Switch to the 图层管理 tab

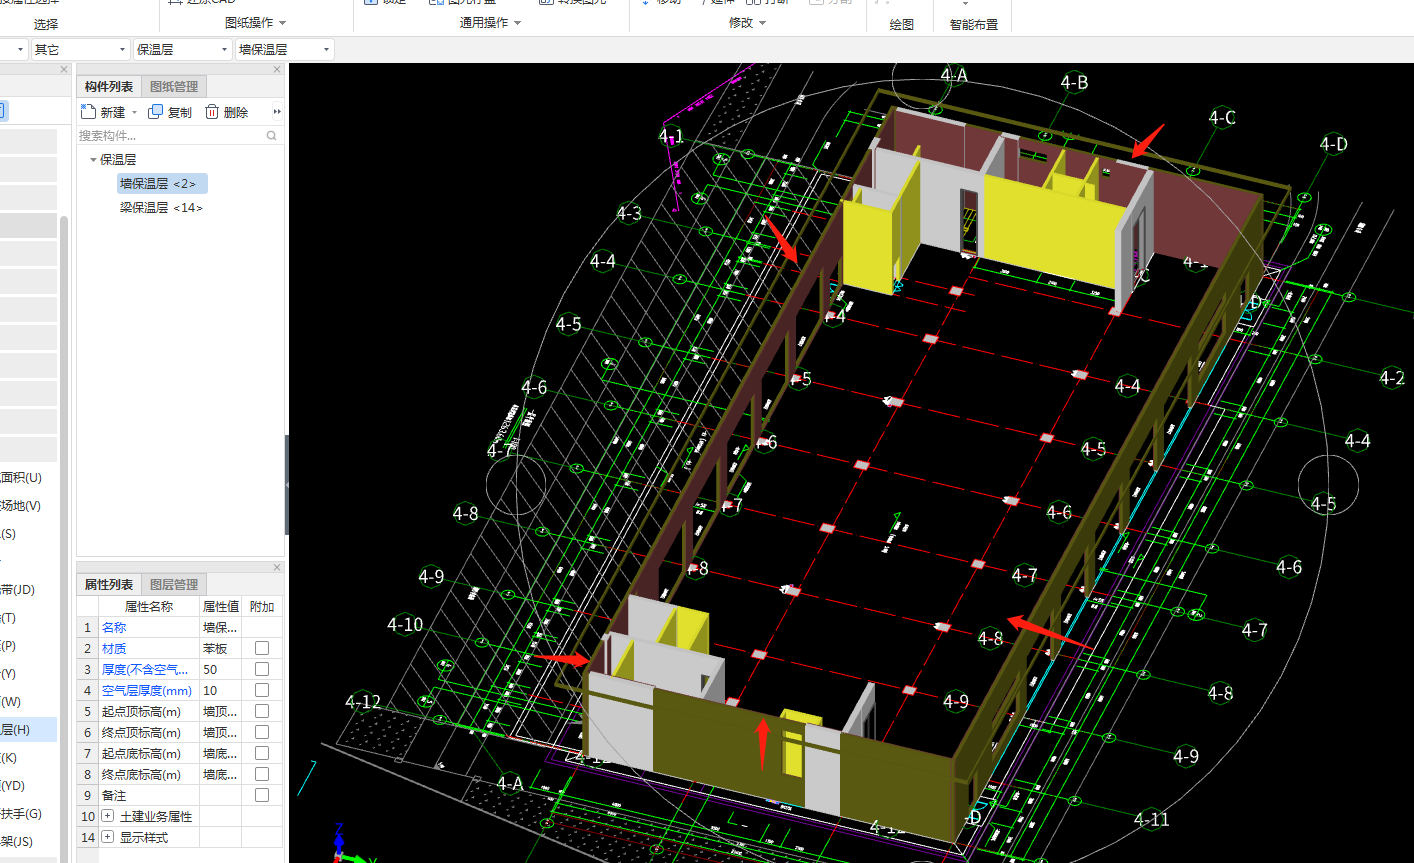pos(174,585)
